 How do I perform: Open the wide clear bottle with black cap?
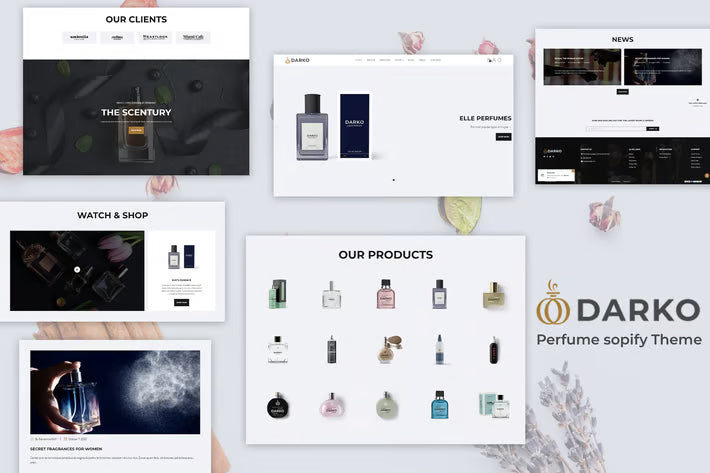coord(278,349)
